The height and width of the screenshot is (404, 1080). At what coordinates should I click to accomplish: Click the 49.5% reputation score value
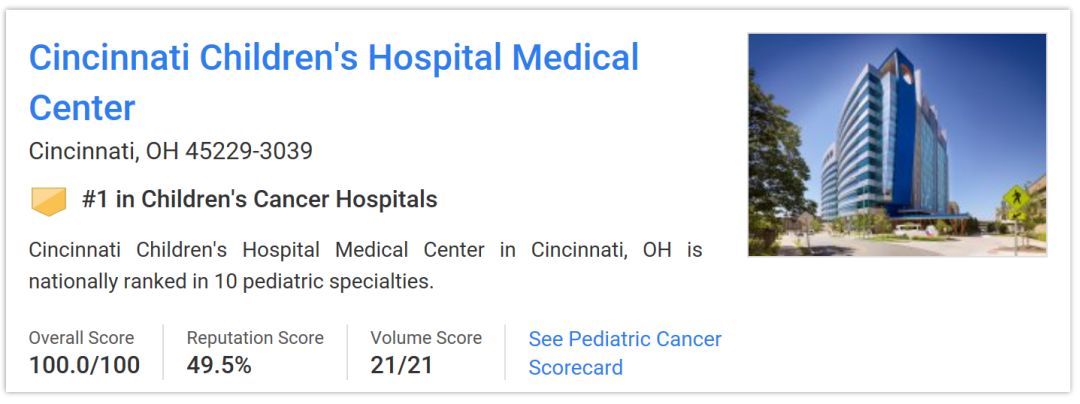[x=219, y=365]
